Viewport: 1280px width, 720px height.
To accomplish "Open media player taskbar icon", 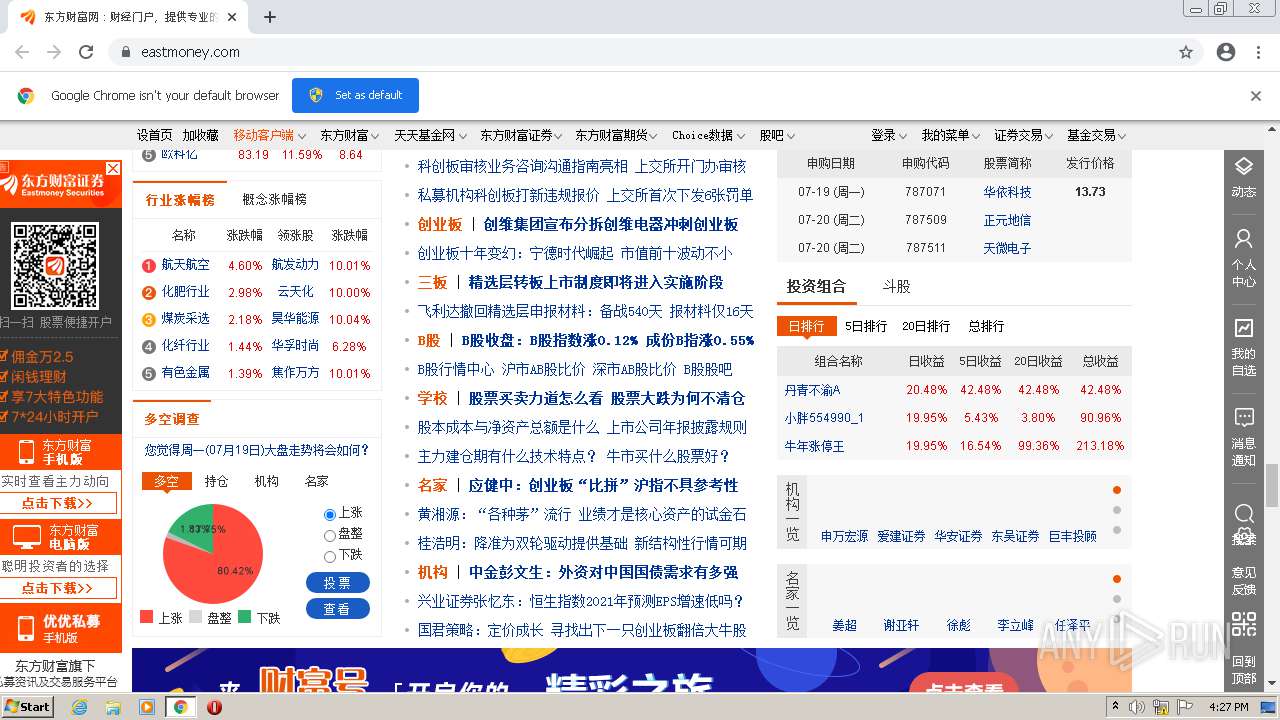I will 147,707.
